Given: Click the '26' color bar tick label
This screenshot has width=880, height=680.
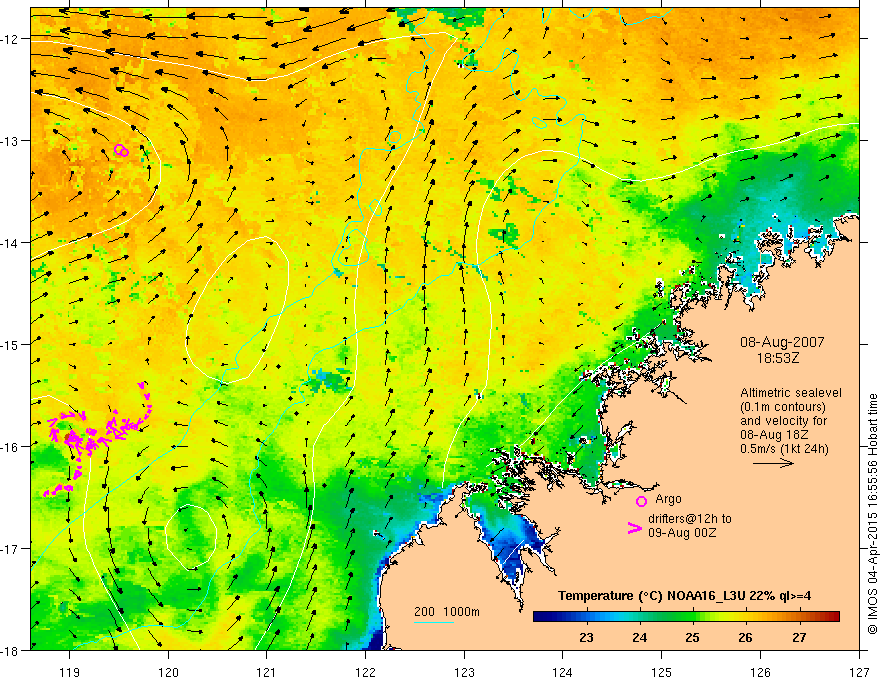Looking at the screenshot, I should coord(745,638).
